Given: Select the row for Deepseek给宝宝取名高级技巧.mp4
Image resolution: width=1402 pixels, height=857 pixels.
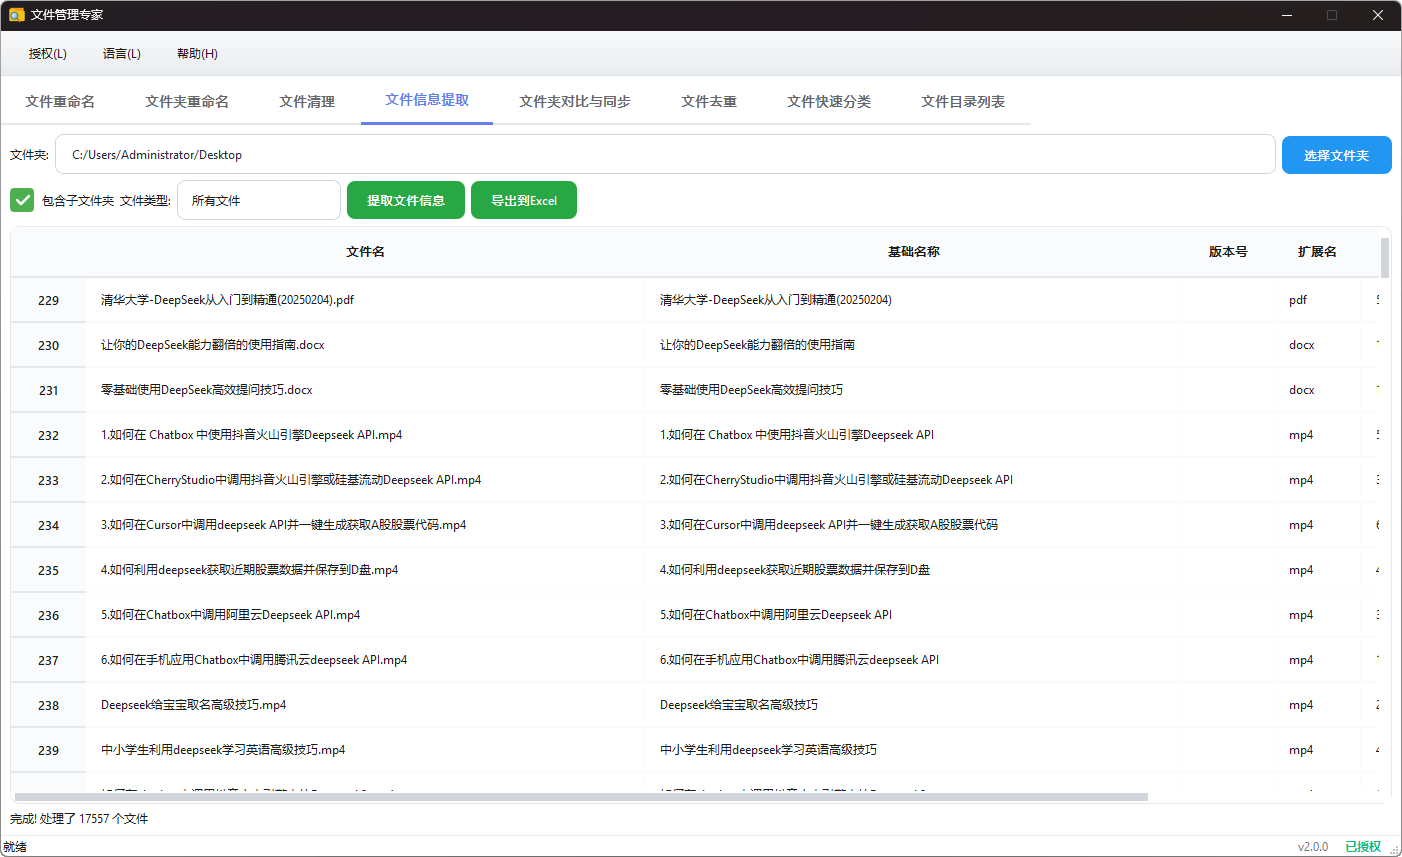Looking at the screenshot, I should coord(400,705).
